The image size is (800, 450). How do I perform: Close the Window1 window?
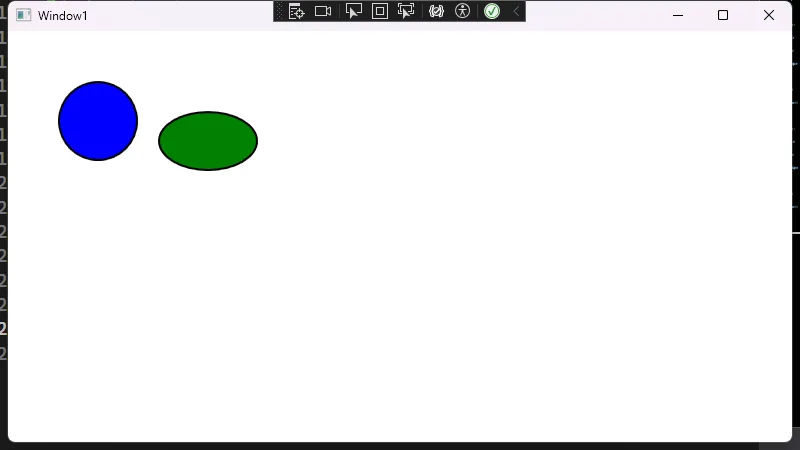(769, 15)
